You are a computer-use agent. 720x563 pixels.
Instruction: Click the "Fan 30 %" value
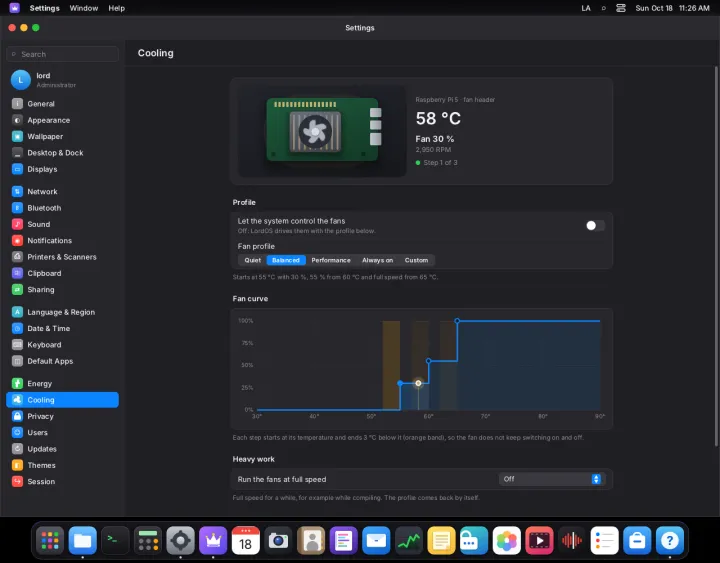click(x=435, y=139)
